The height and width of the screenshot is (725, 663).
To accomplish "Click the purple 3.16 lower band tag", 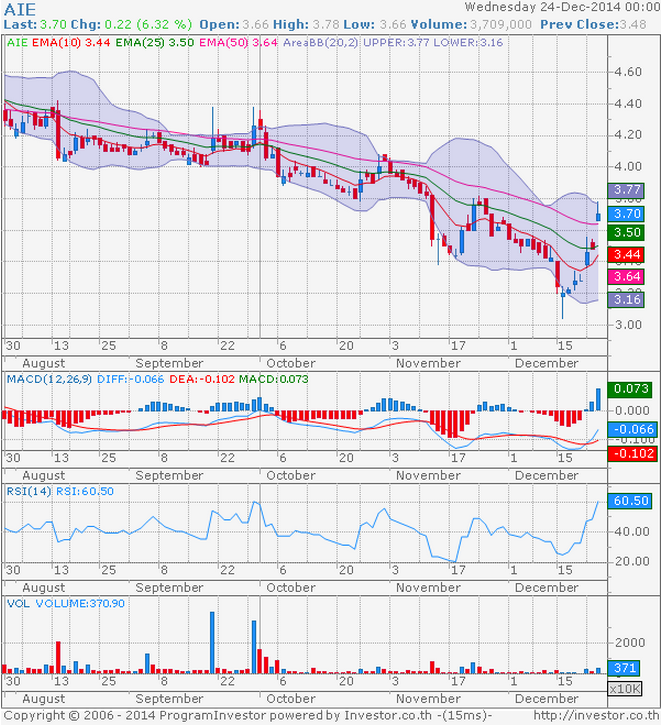I will click(626, 300).
